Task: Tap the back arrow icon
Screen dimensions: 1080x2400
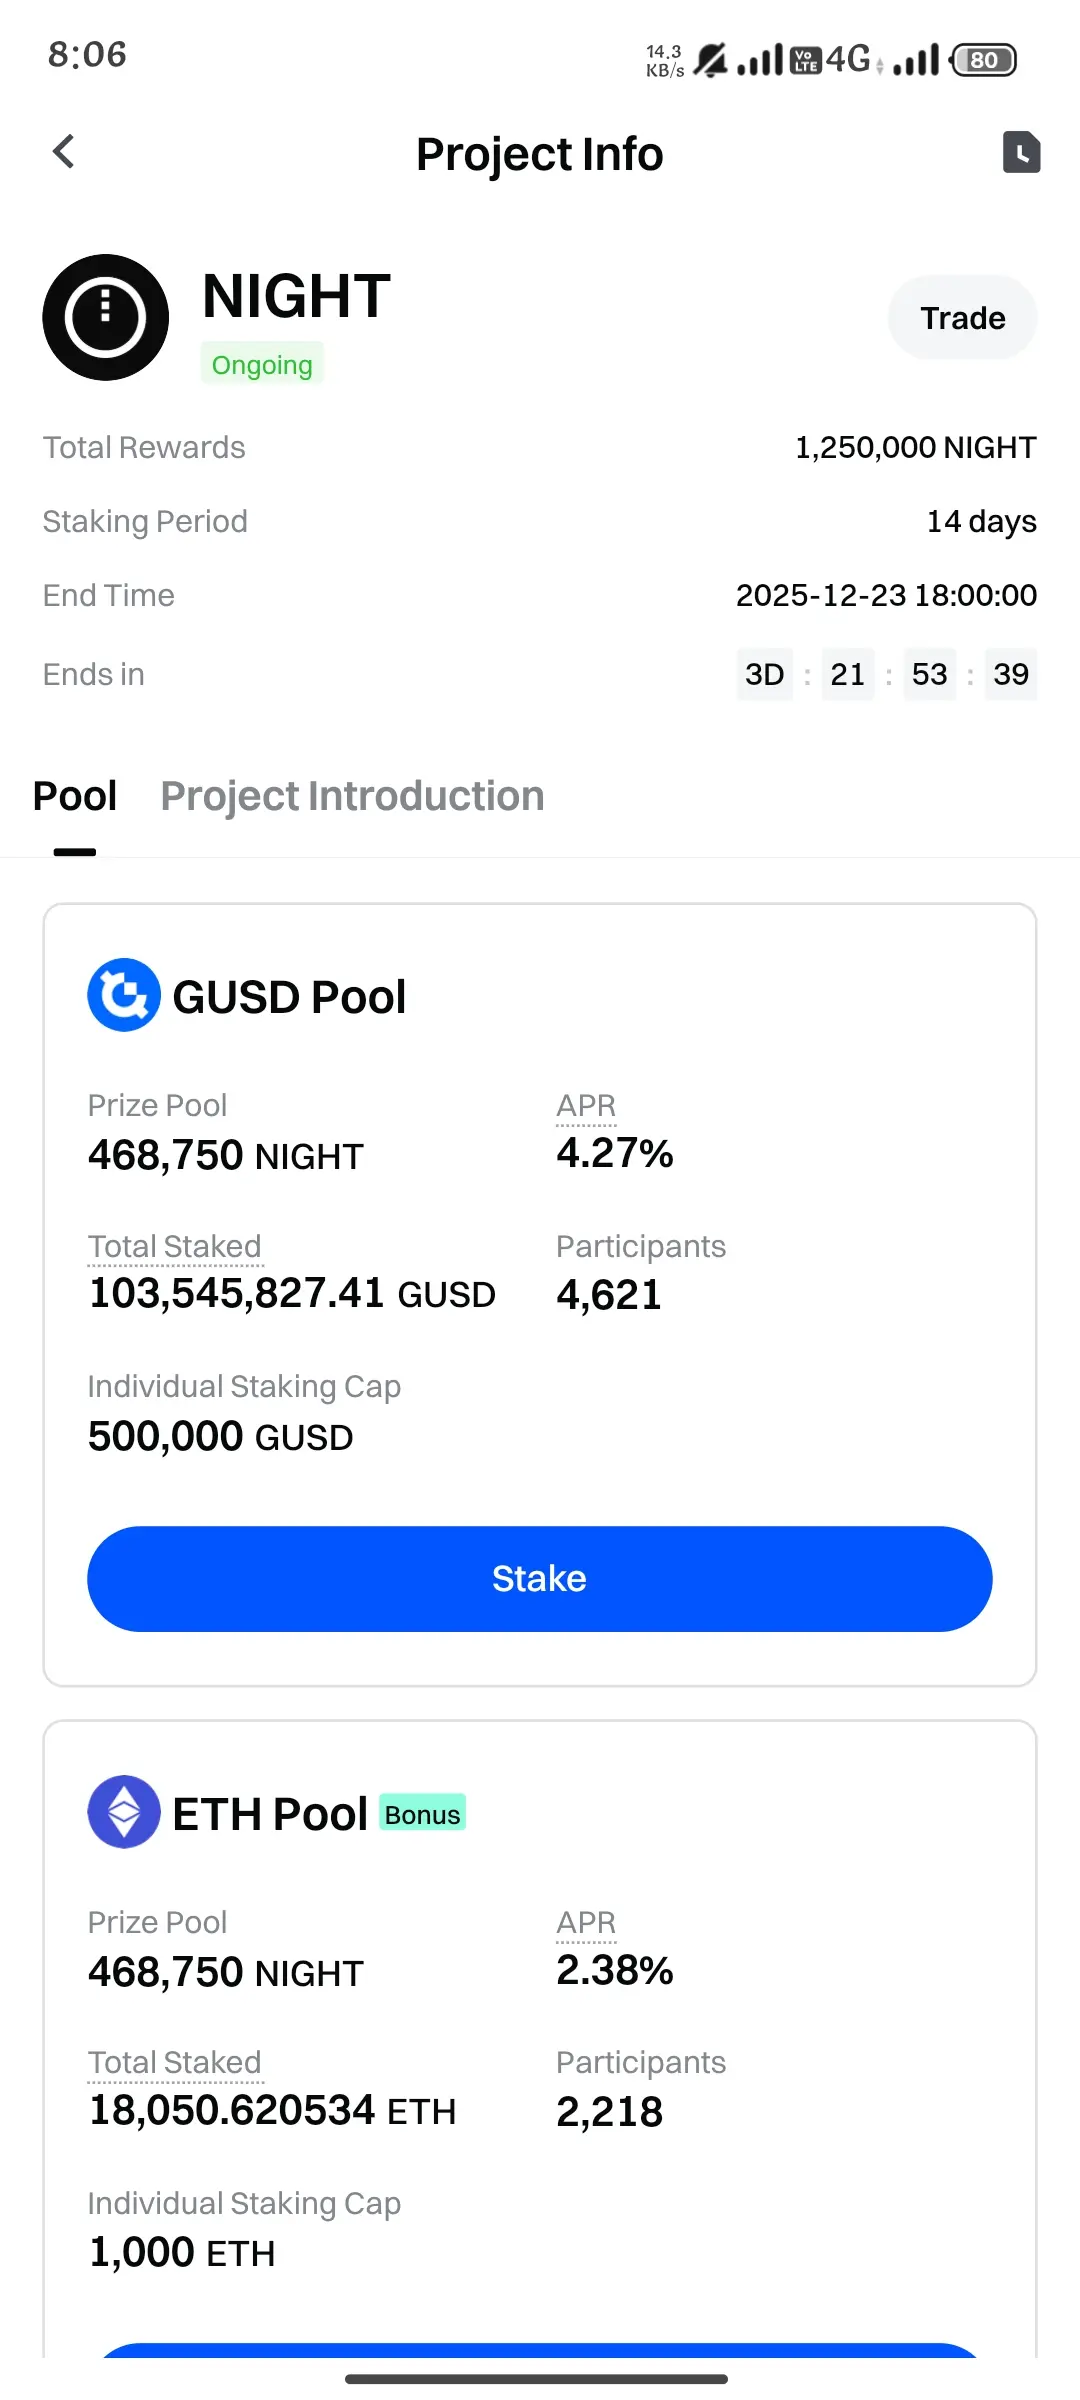Action: (x=64, y=152)
